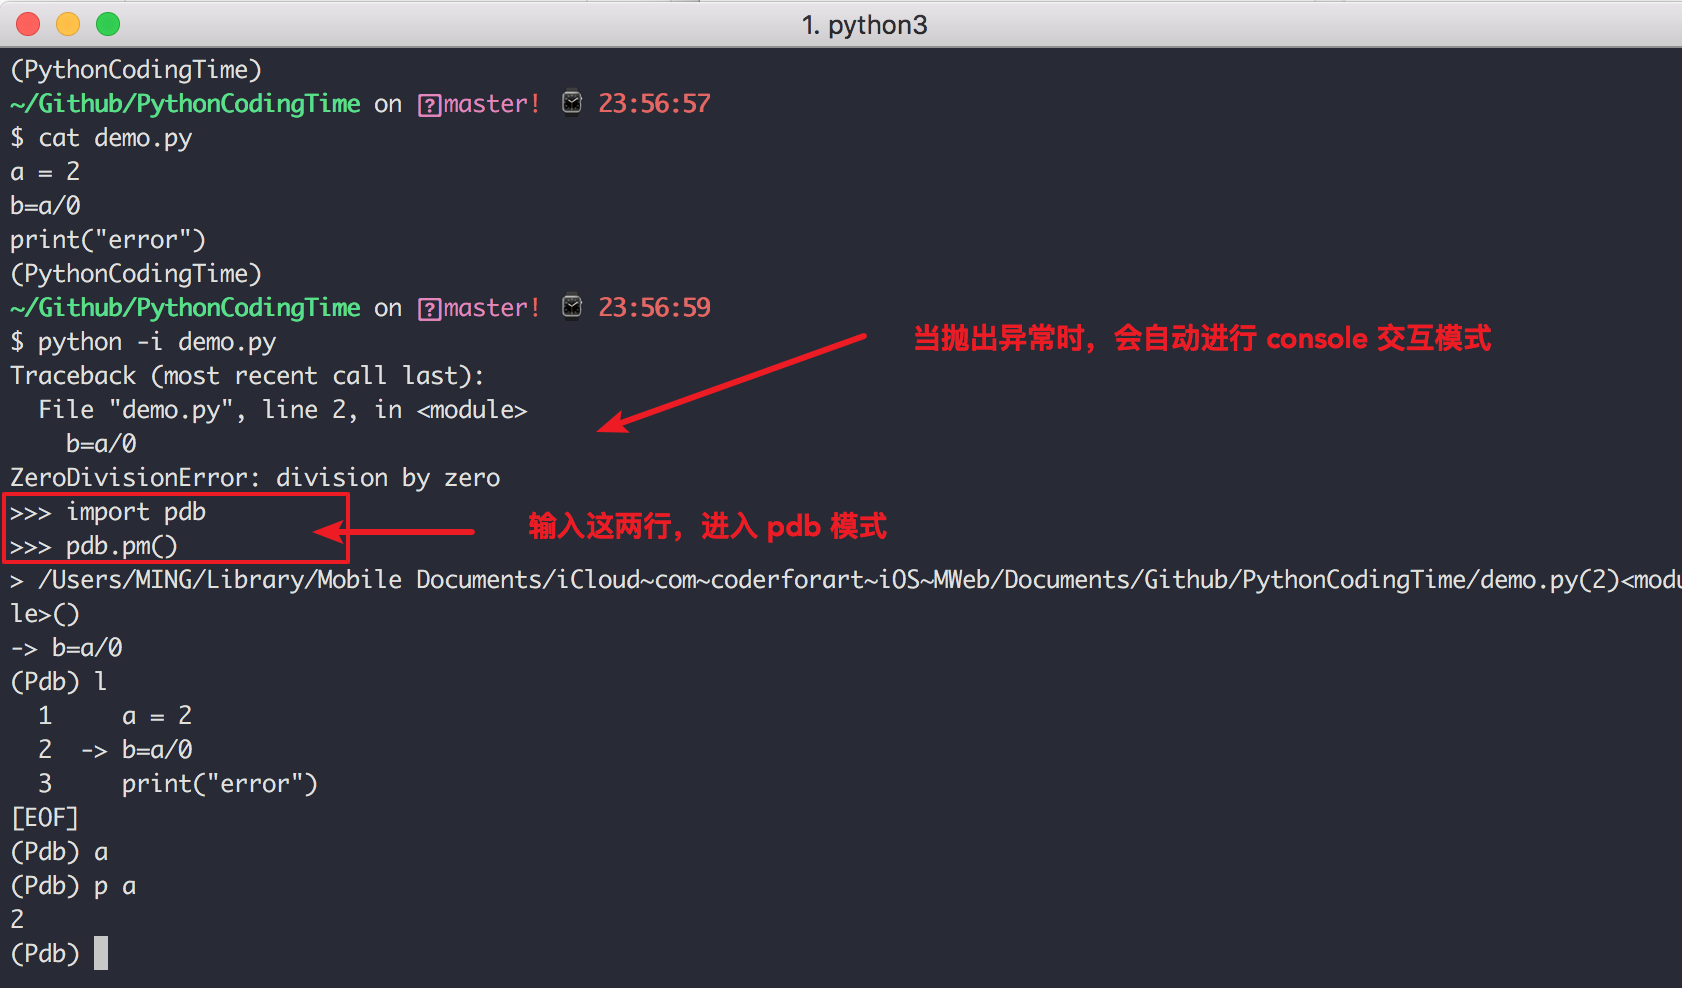This screenshot has width=1682, height=988.
Task: Click the watch icon beside 23:56:59
Action: coord(572,307)
